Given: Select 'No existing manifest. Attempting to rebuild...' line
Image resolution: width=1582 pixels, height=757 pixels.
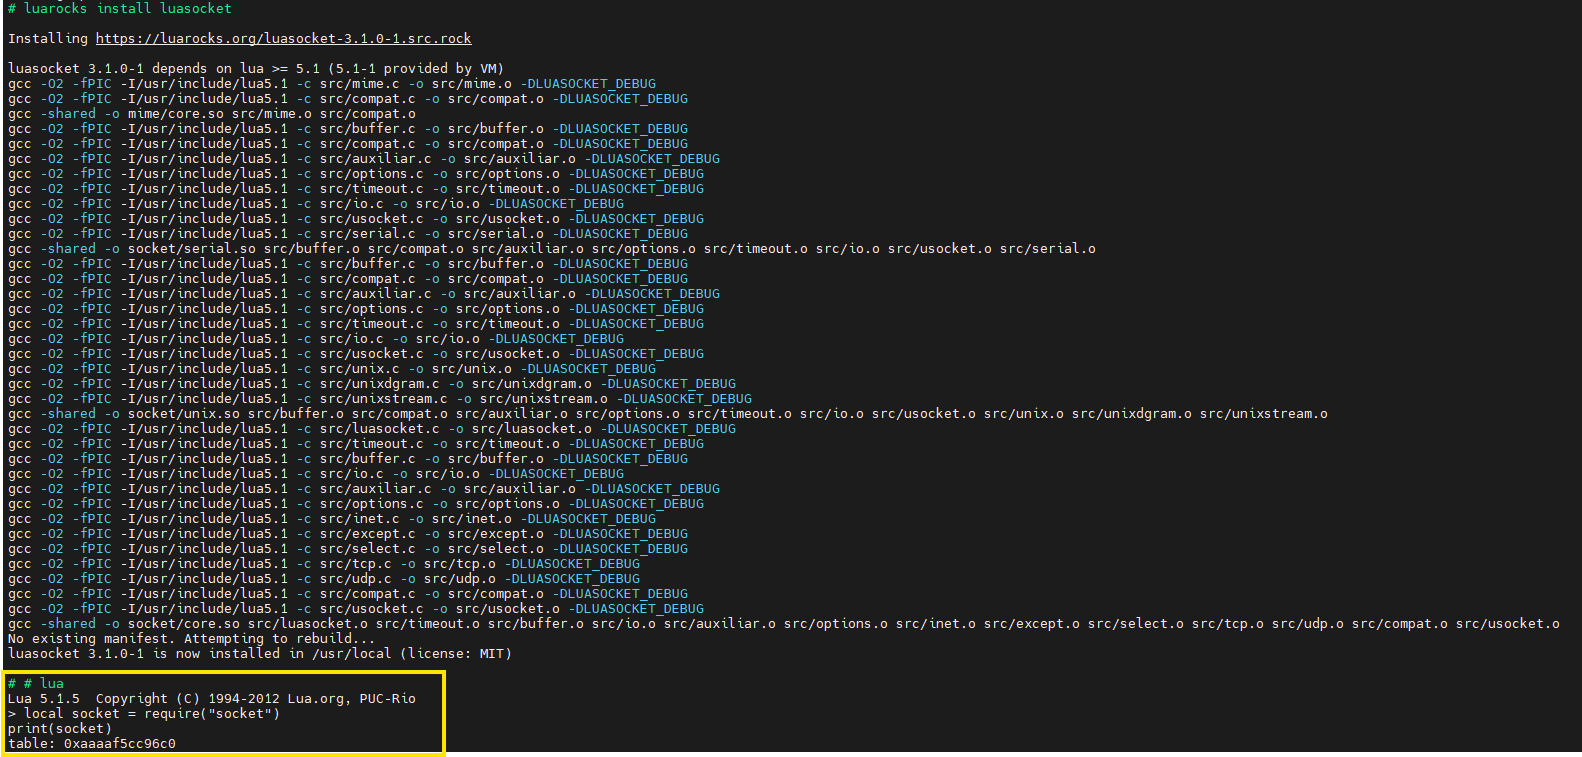Looking at the screenshot, I should click(x=192, y=639).
